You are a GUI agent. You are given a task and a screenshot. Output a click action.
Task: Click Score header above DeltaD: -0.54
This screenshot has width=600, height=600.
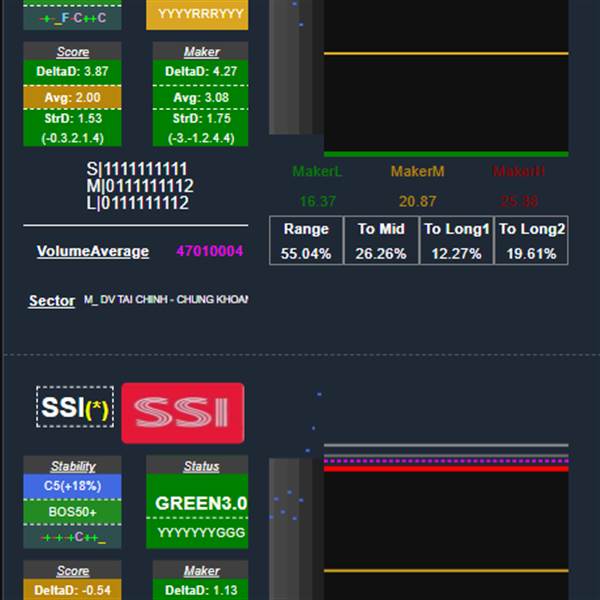coord(73,571)
